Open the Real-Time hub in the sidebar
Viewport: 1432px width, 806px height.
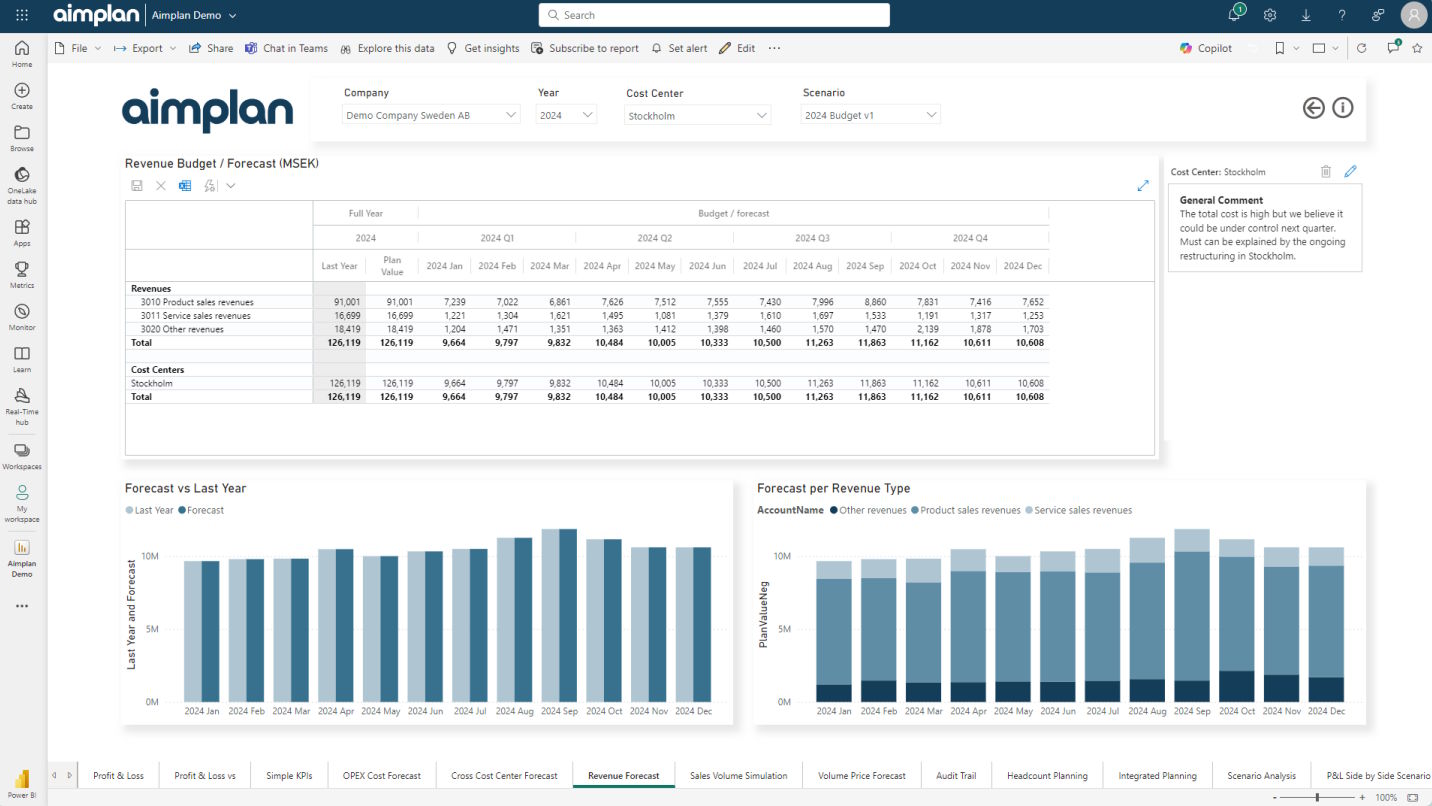pos(22,406)
